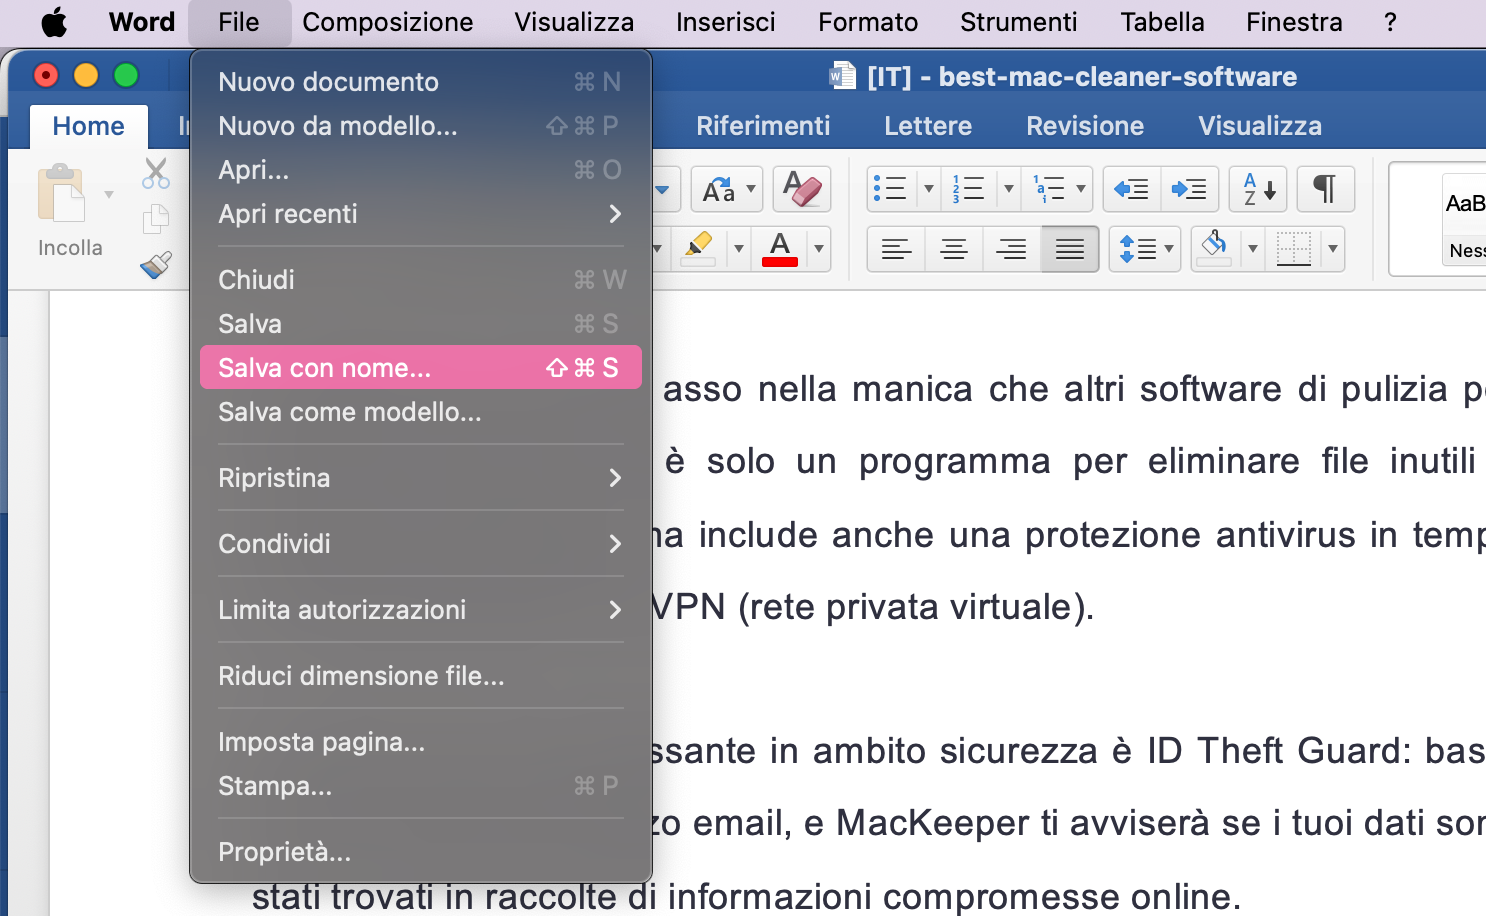Center the paragraph text
Screen dimensions: 1486x916
954,249
